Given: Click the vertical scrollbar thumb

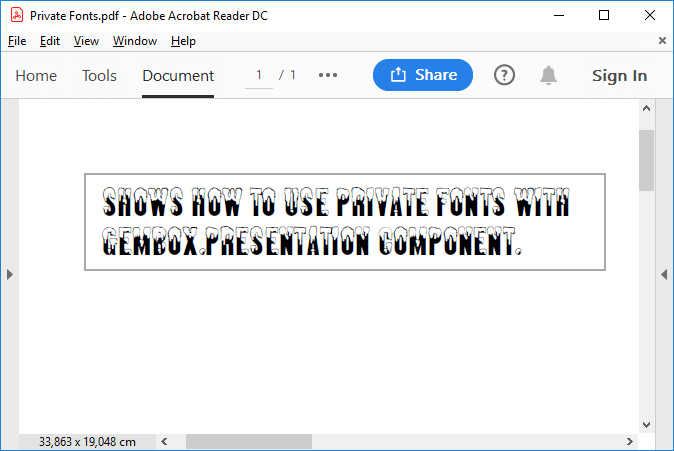Looking at the screenshot, I should coord(646,160).
